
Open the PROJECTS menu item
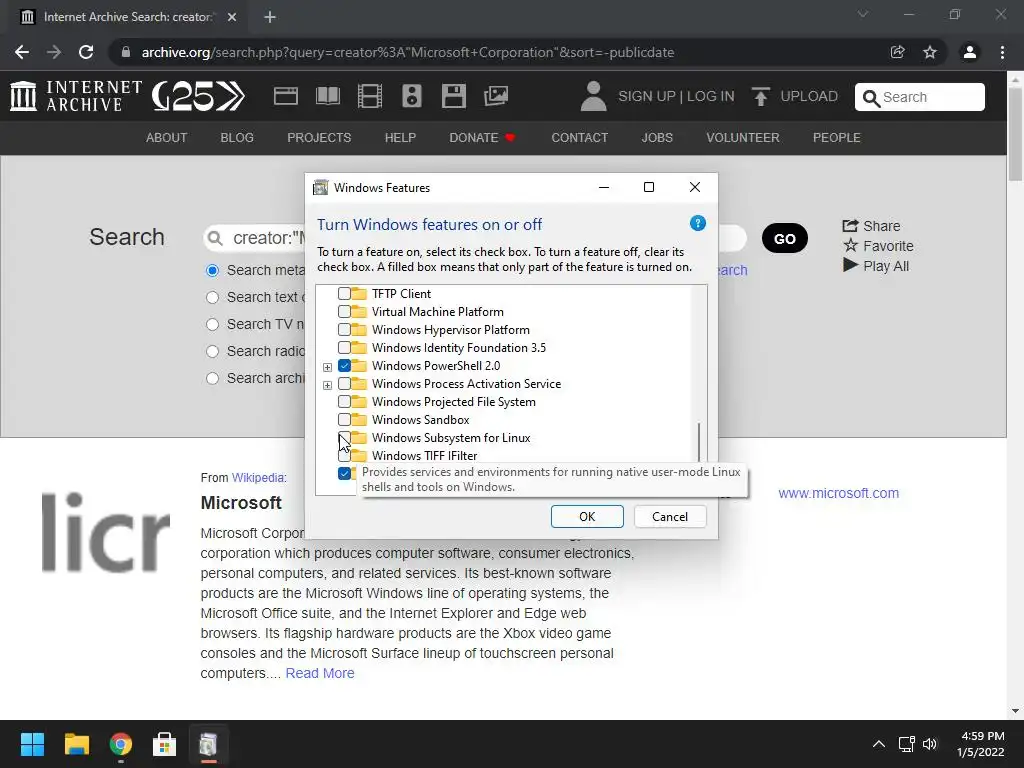pos(319,138)
